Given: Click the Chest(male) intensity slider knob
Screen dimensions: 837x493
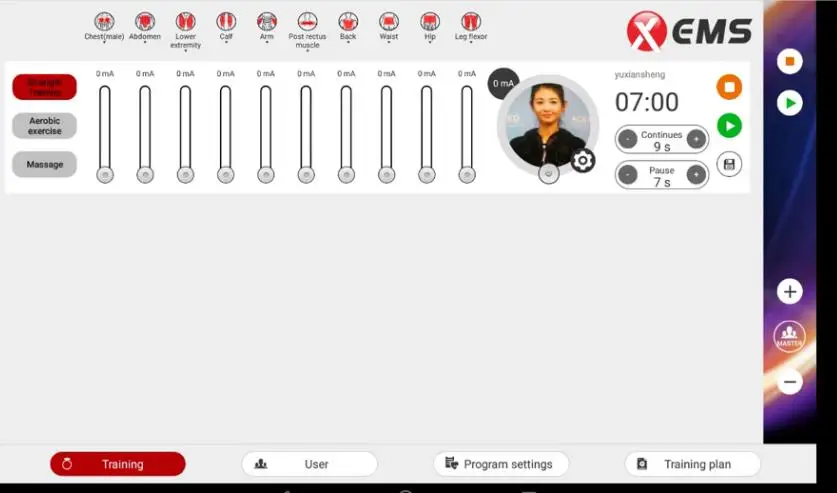Looking at the screenshot, I should coord(105,175).
